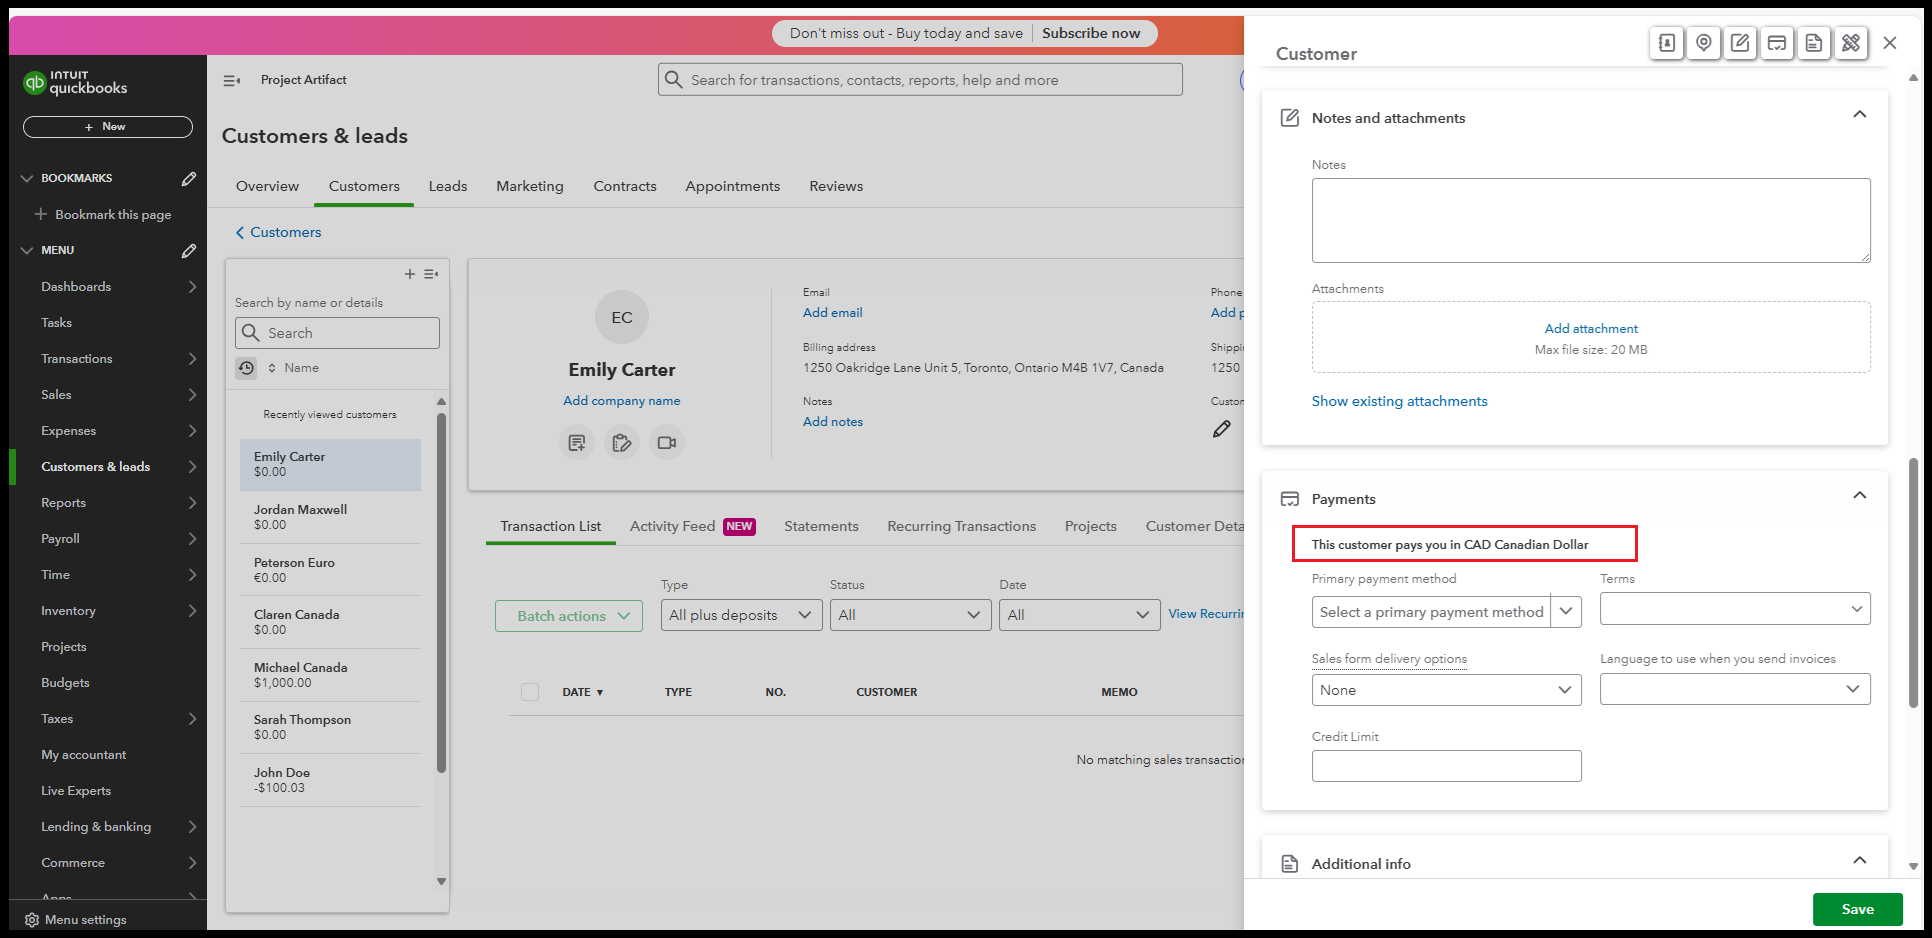This screenshot has height=938, width=1932.
Task: Open the Terms dropdown
Action: pos(1734,609)
